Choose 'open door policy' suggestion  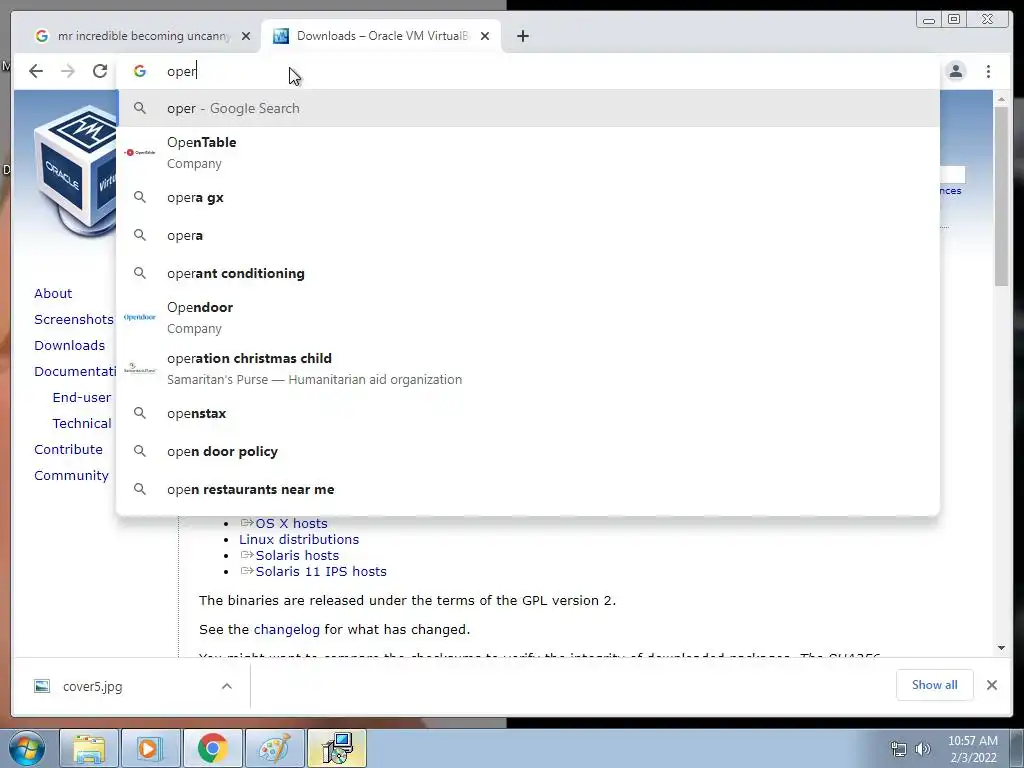pos(529,451)
